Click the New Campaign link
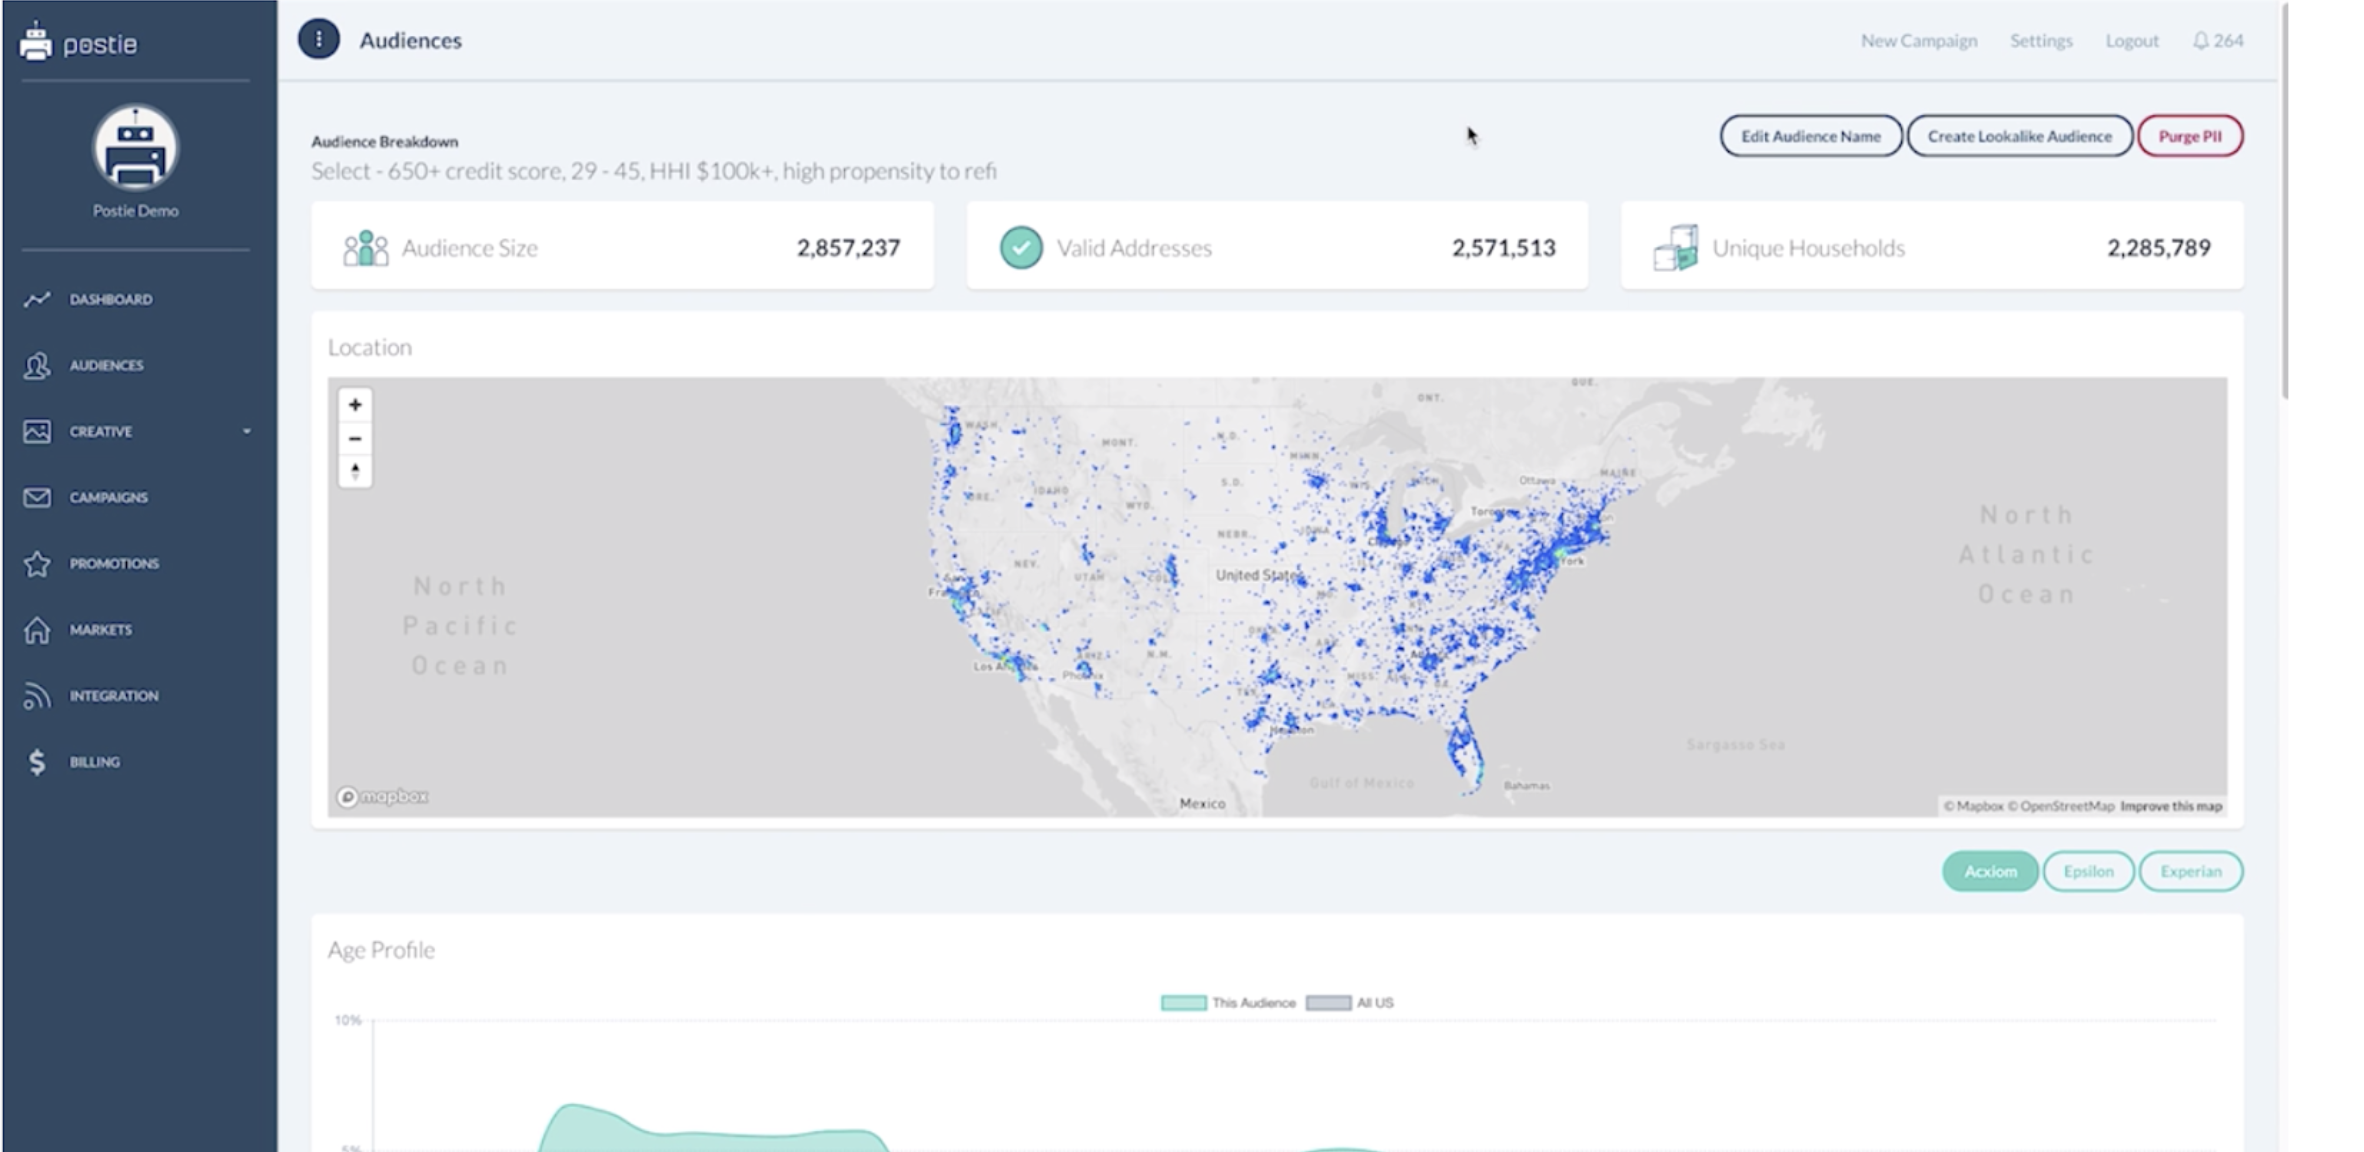The height and width of the screenshot is (1152, 2364). point(1918,41)
